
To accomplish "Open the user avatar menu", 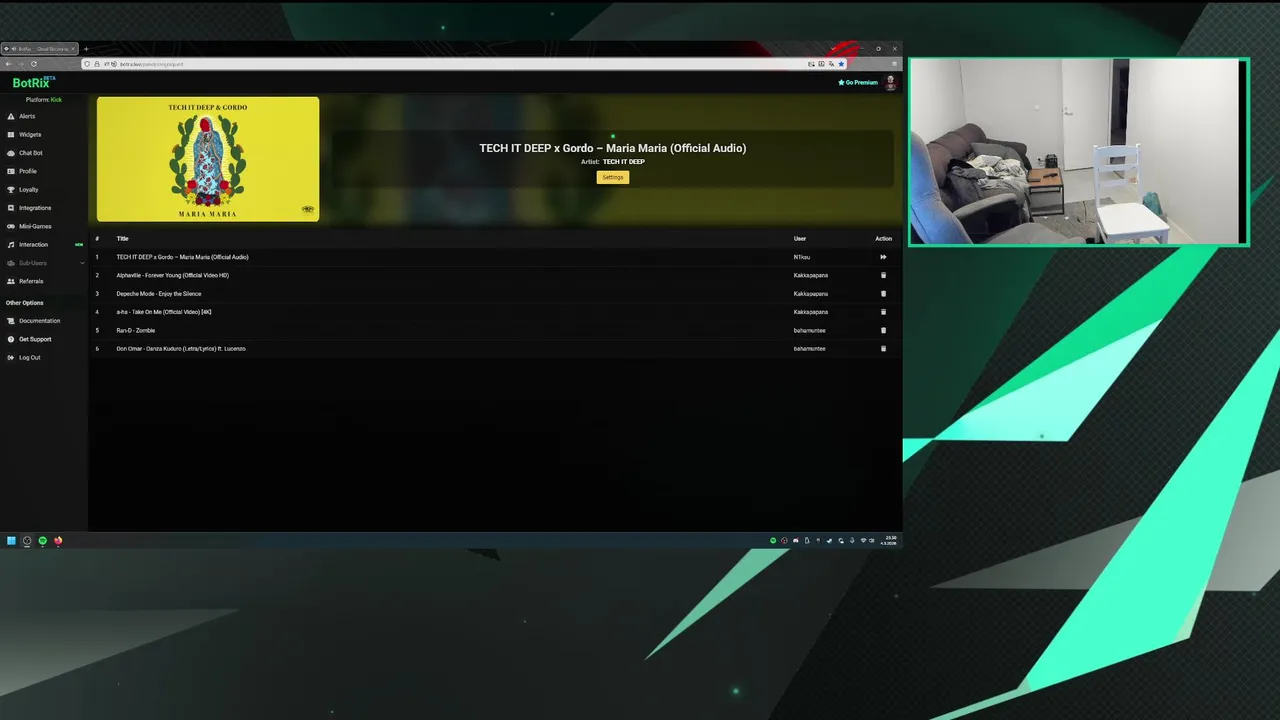I will coord(890,83).
